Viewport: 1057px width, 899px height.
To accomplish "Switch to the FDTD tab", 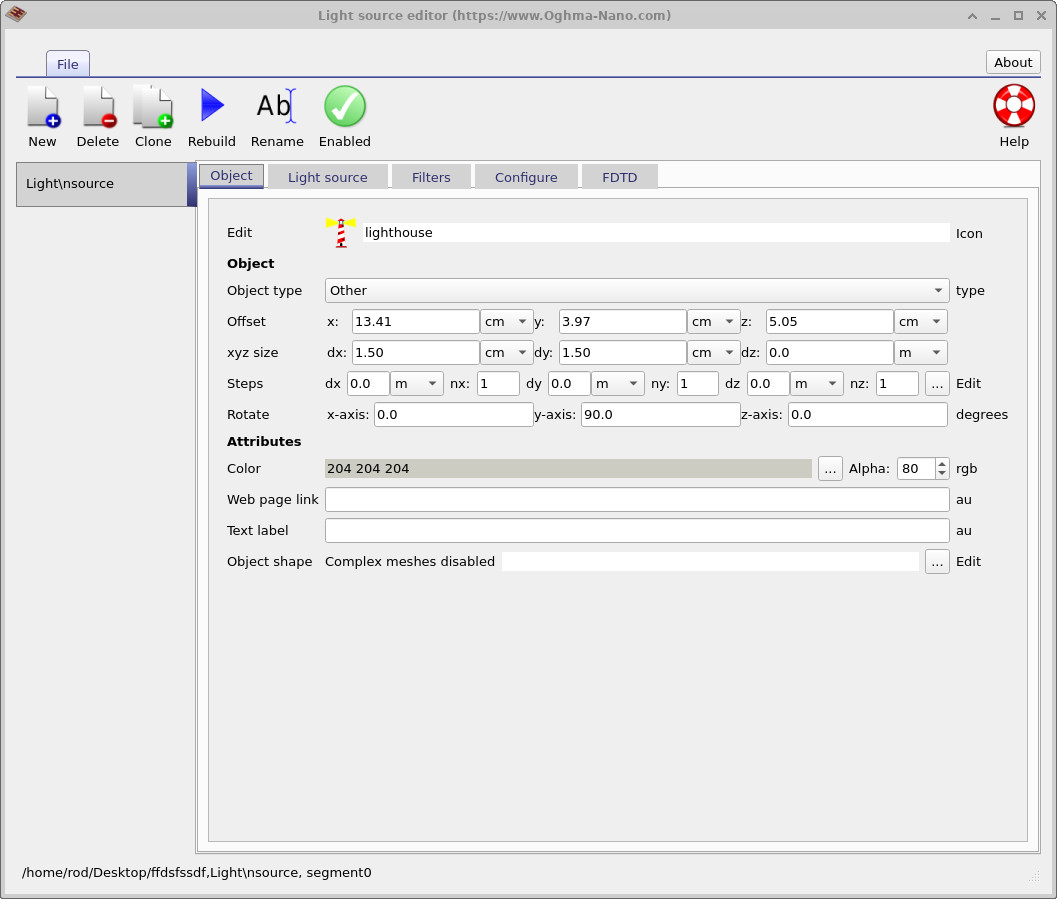I will (620, 177).
